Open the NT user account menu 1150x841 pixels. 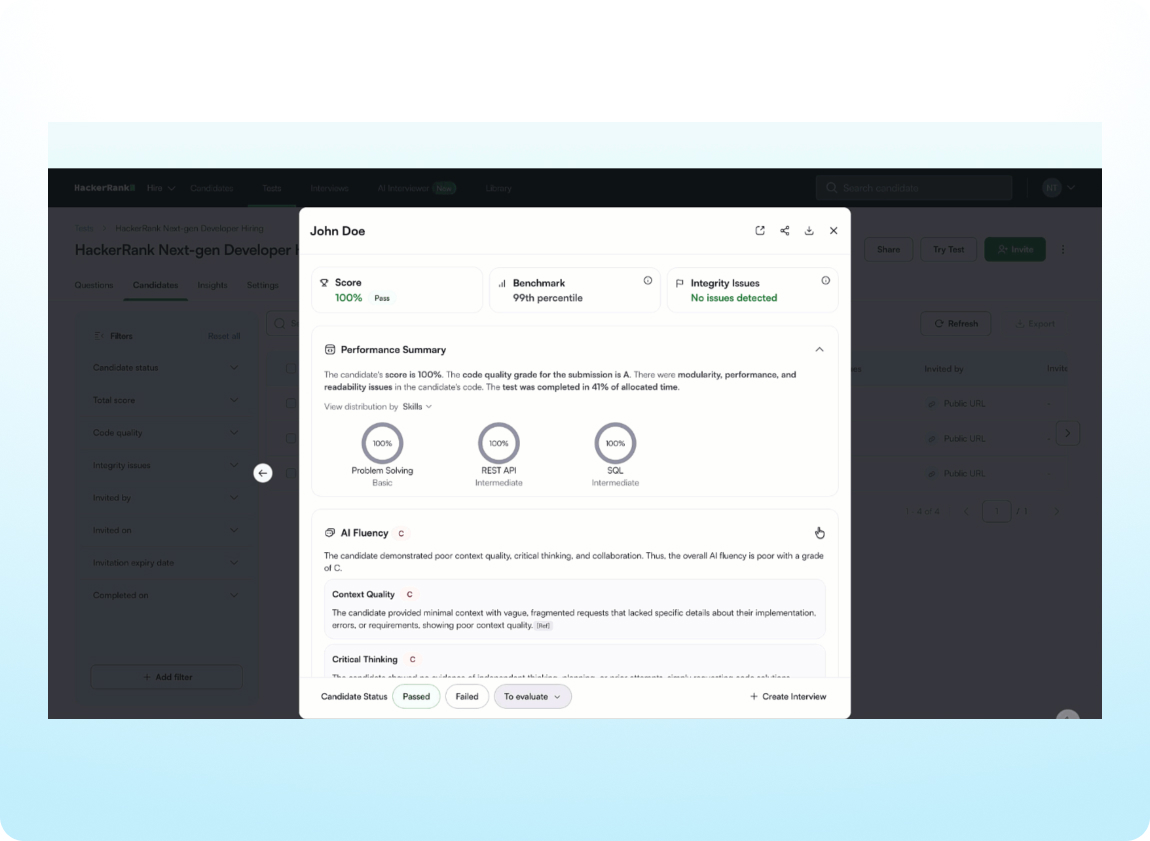pyautogui.click(x=1059, y=188)
